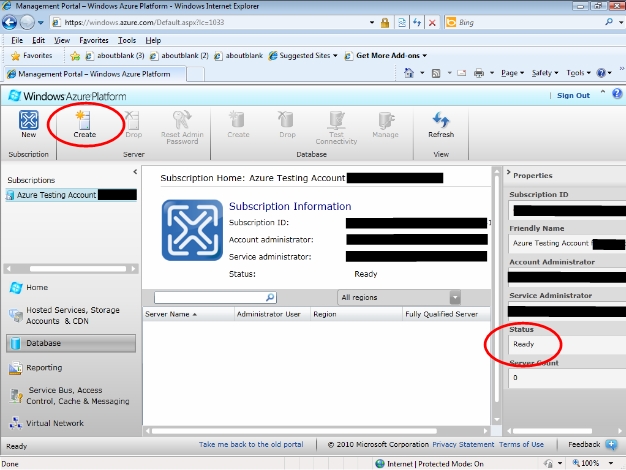
Task: Click the New Subscription icon
Action: 29,120
